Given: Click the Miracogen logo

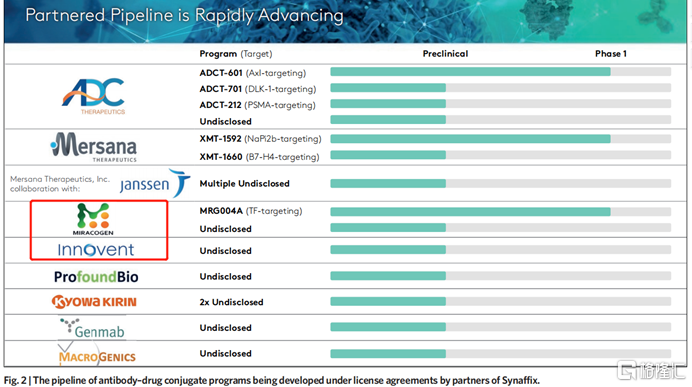Looking at the screenshot, I should [93, 219].
